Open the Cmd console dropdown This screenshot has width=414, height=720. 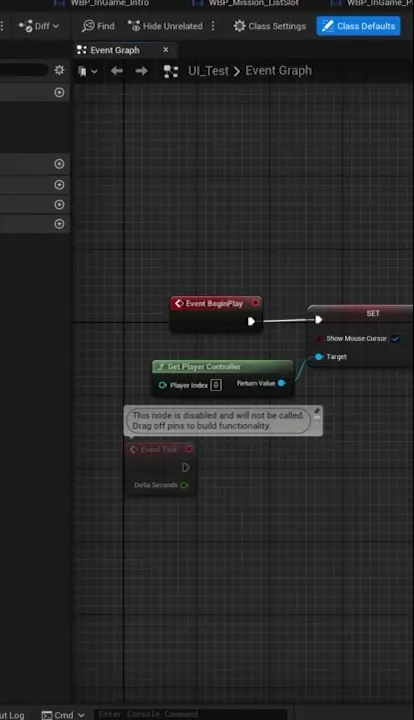63,715
